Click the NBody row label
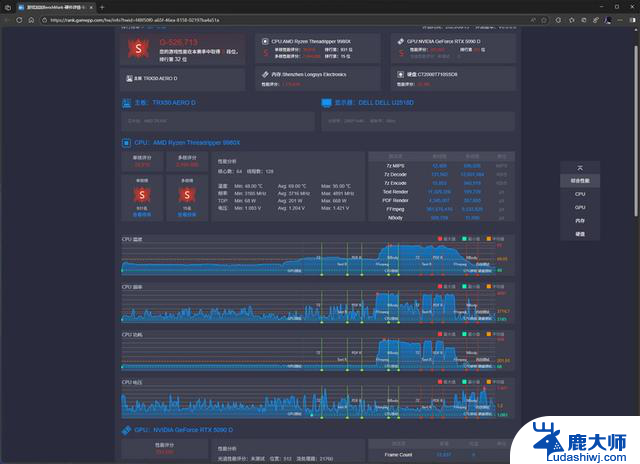This screenshot has height=464, width=640. point(395,218)
